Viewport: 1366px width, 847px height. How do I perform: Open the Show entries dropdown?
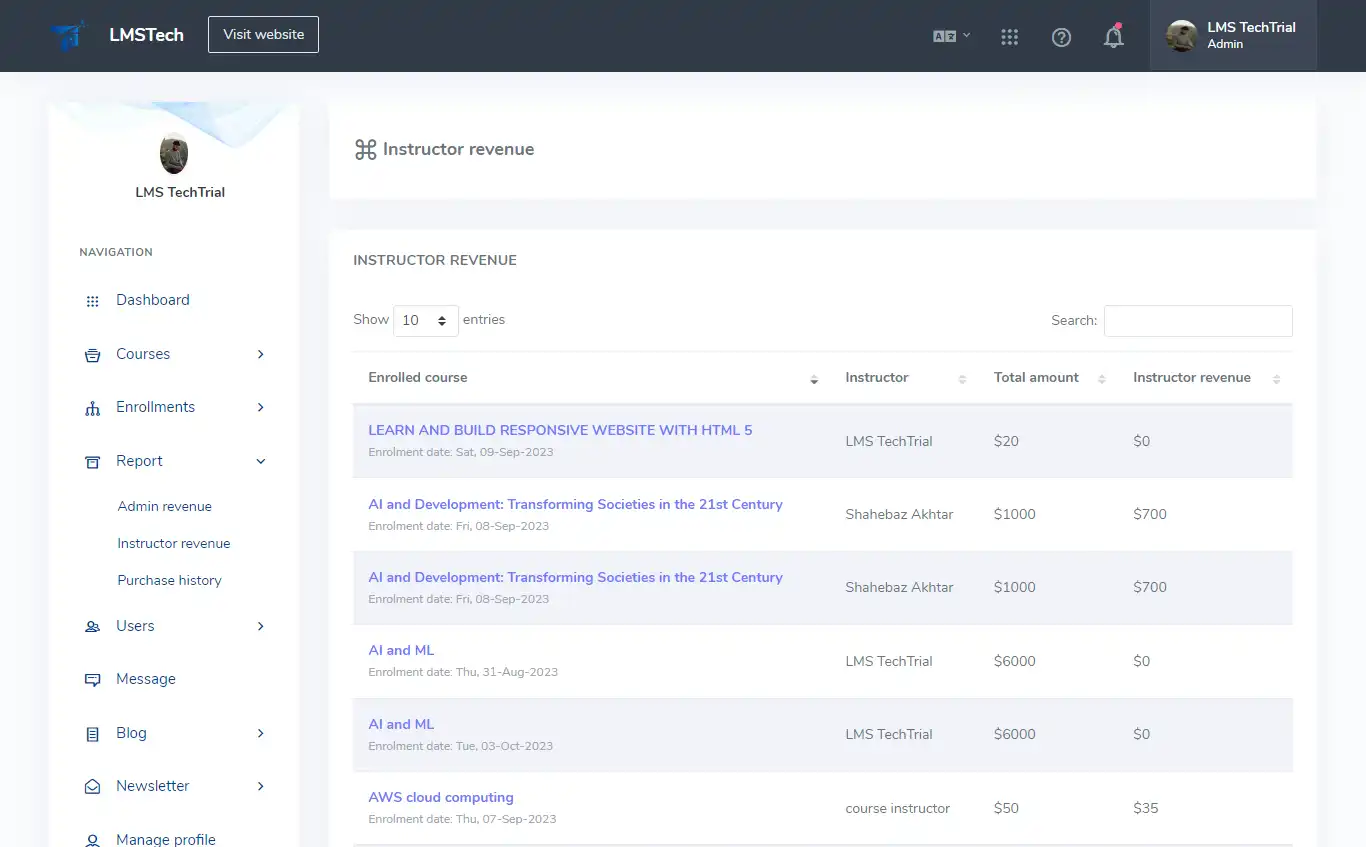[x=425, y=320]
